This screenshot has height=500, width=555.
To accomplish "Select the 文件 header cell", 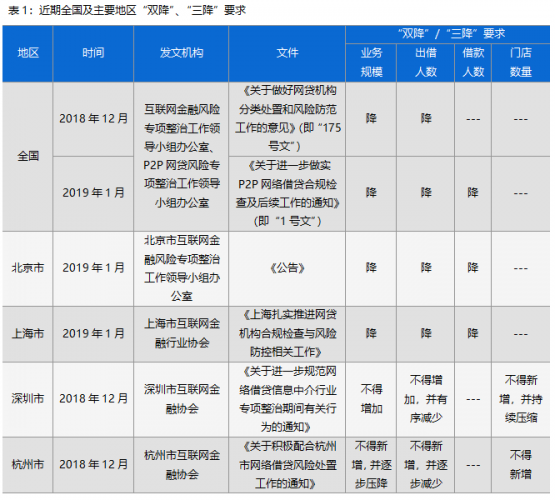I will pyautogui.click(x=287, y=53).
